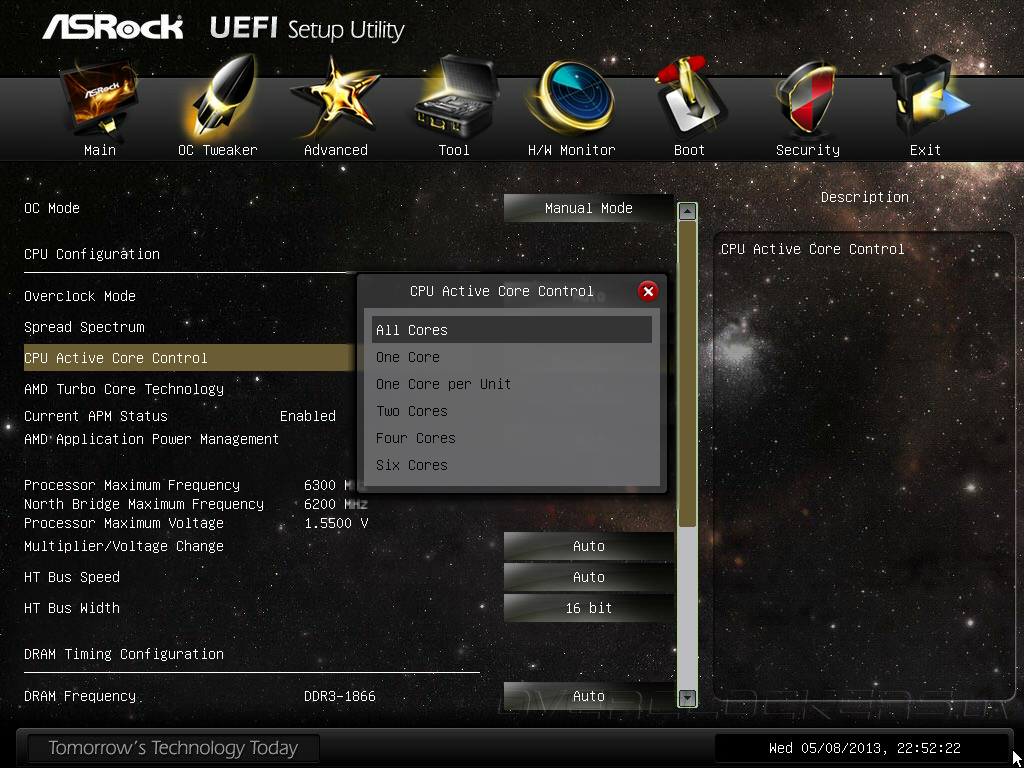
Task: Click the scrollbar down arrow
Action: (x=687, y=697)
